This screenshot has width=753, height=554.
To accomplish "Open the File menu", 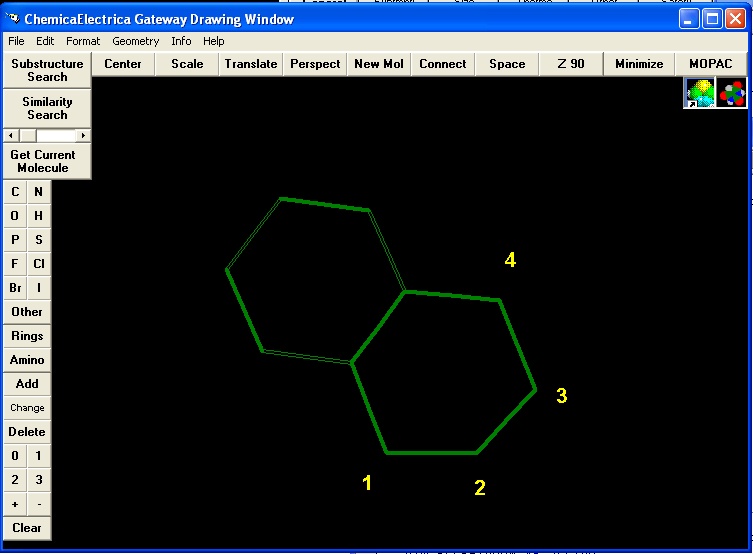I will [x=16, y=41].
